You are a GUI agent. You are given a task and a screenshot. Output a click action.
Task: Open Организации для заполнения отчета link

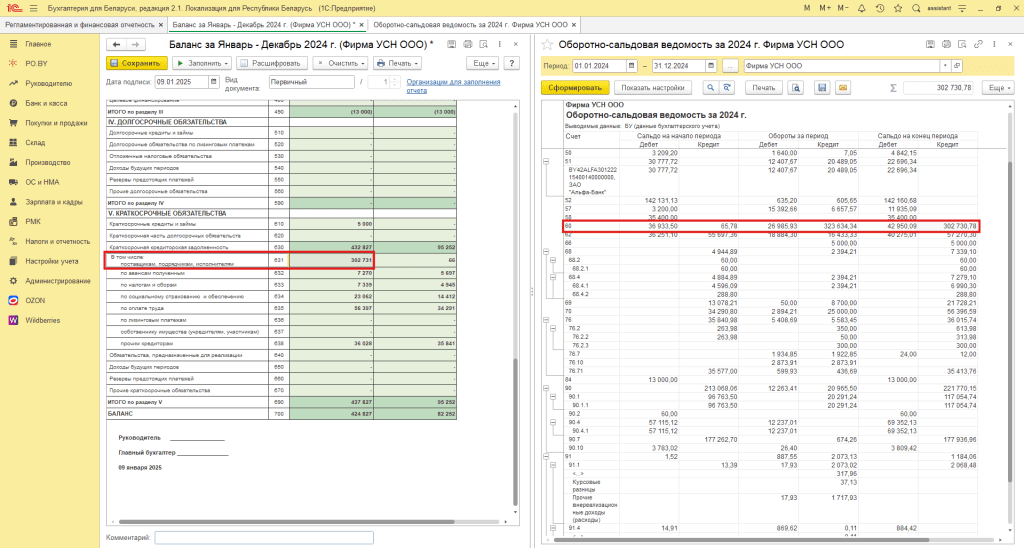(x=453, y=86)
